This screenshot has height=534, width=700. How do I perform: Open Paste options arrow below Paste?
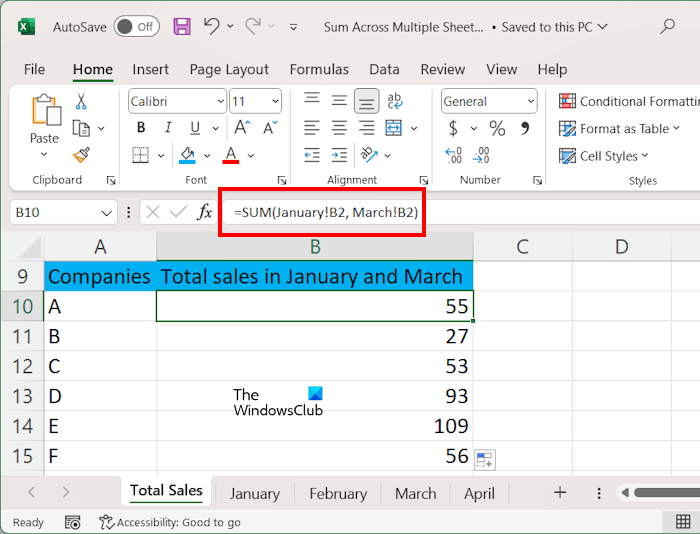tap(44, 154)
